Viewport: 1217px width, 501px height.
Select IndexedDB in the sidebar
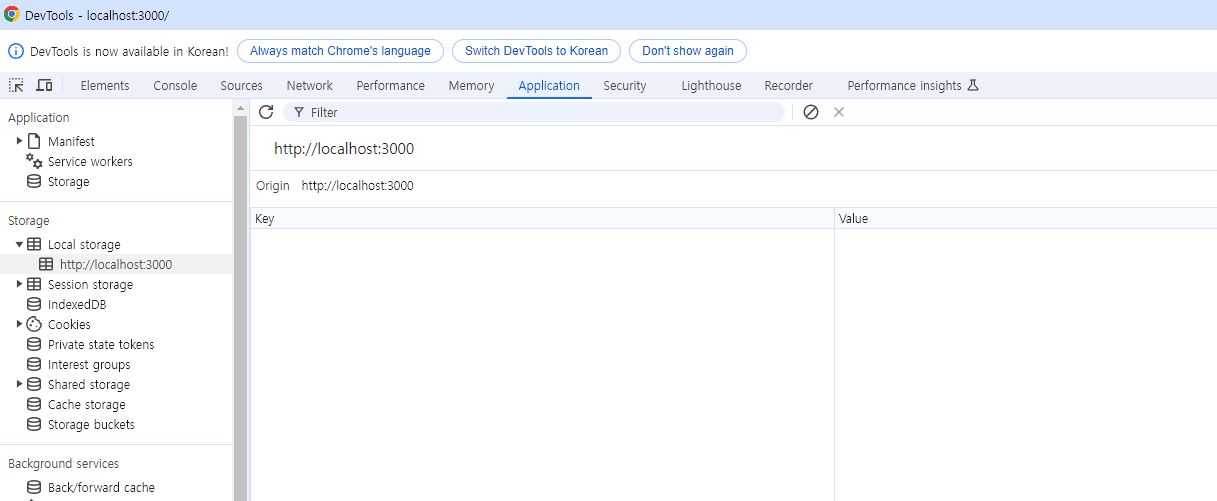pos(77,304)
